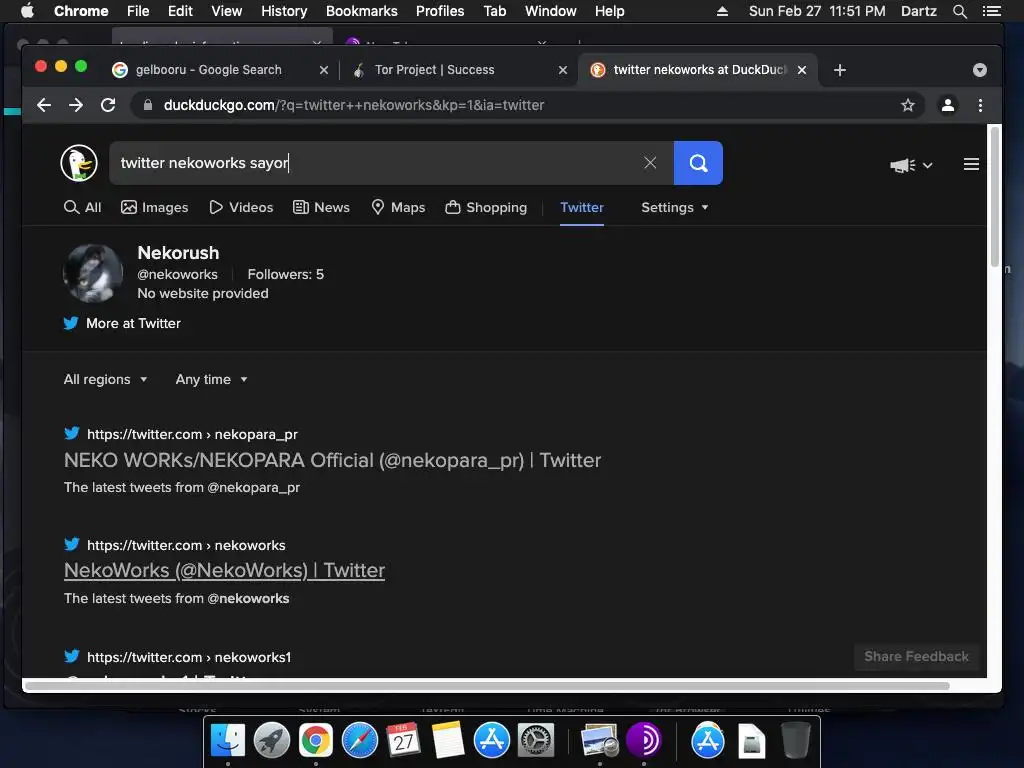Switch to gelbooru Google Search tab
Image resolution: width=1024 pixels, height=768 pixels.
[x=208, y=70]
